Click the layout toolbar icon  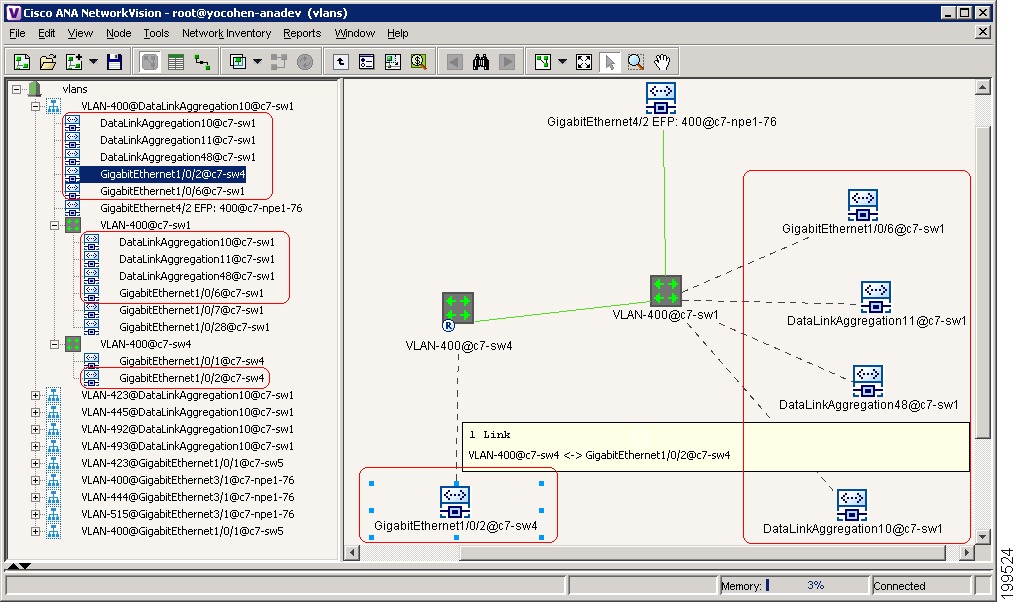pos(543,62)
